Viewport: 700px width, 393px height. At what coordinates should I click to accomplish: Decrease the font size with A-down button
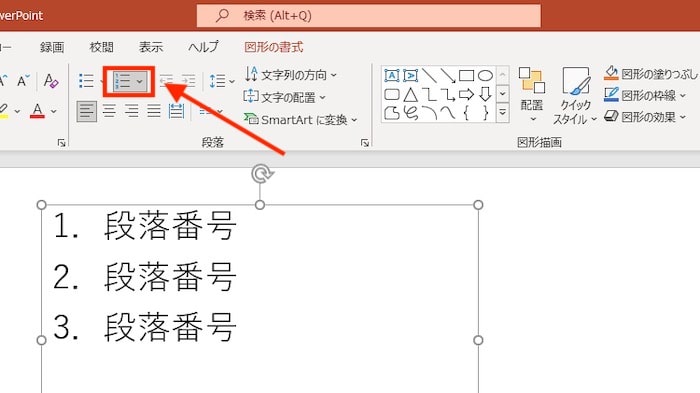tap(23, 81)
